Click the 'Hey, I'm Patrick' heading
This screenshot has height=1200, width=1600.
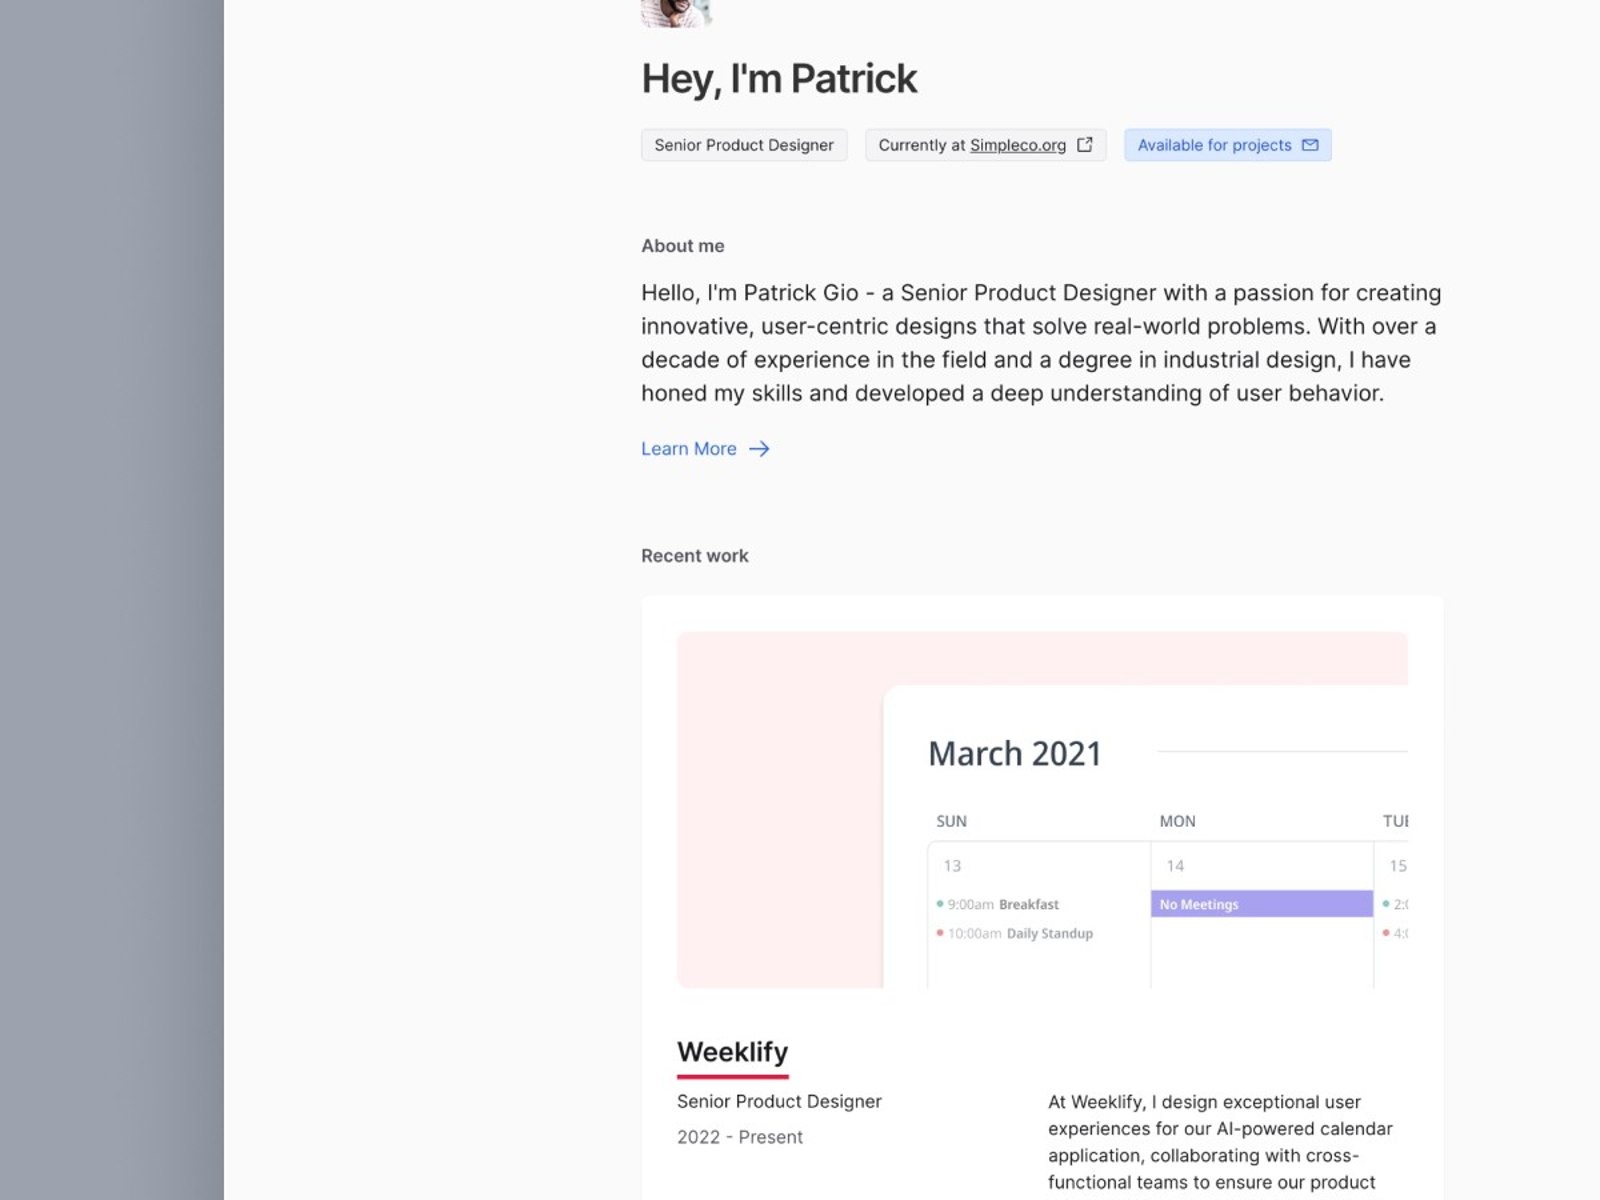point(779,79)
